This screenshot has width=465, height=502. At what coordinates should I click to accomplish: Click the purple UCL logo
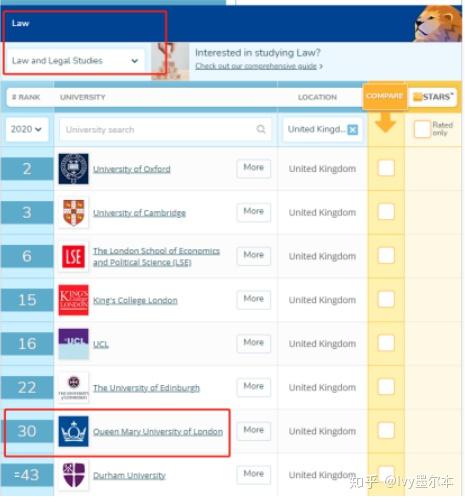click(x=74, y=344)
